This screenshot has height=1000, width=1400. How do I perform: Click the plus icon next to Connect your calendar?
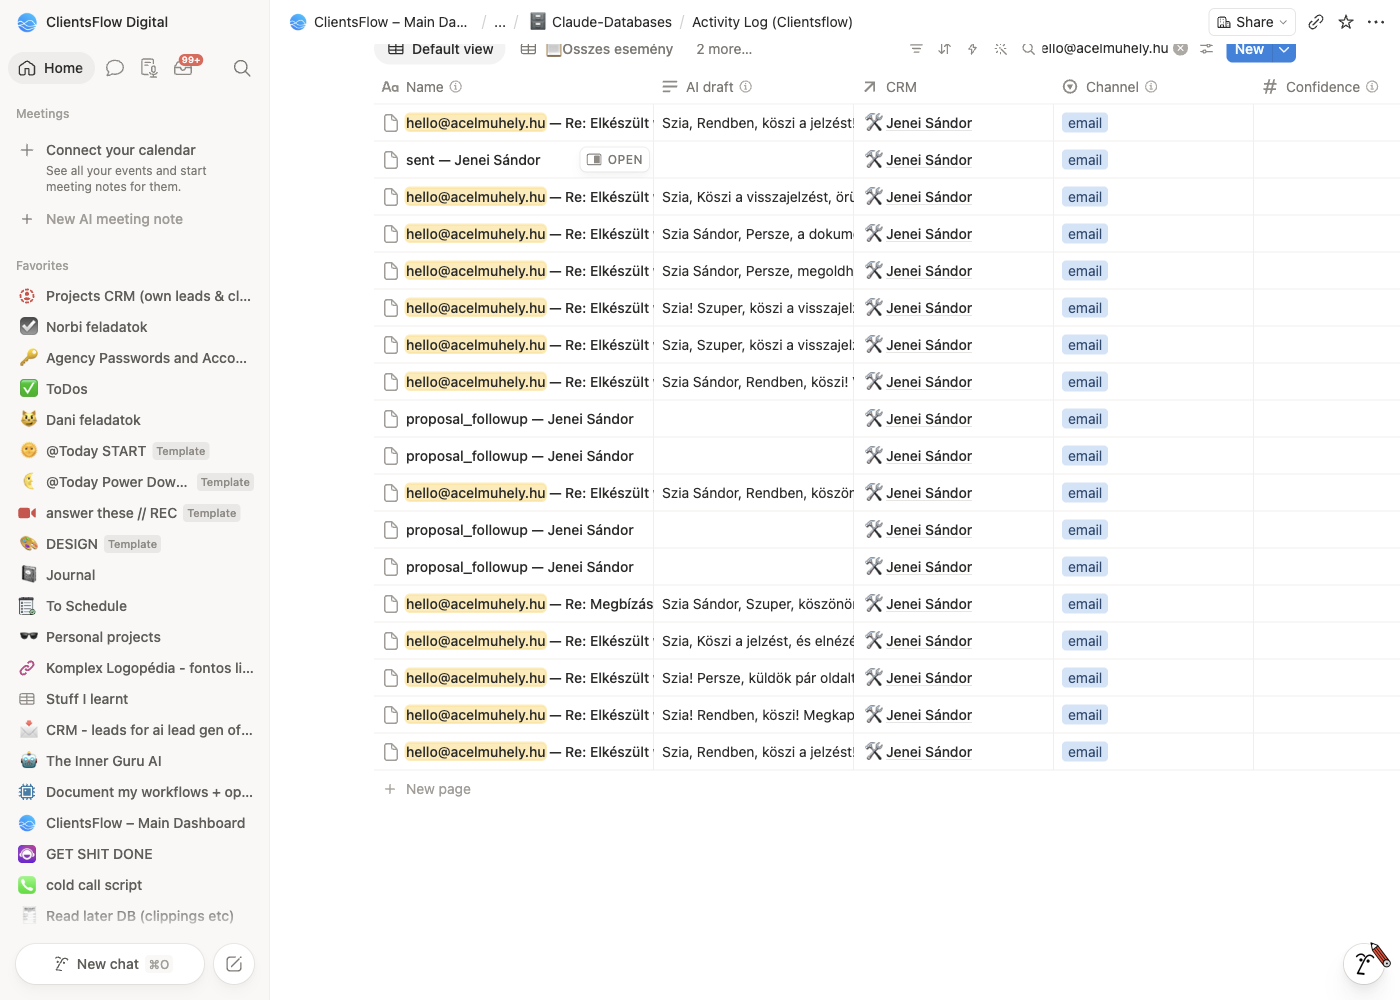tap(27, 150)
